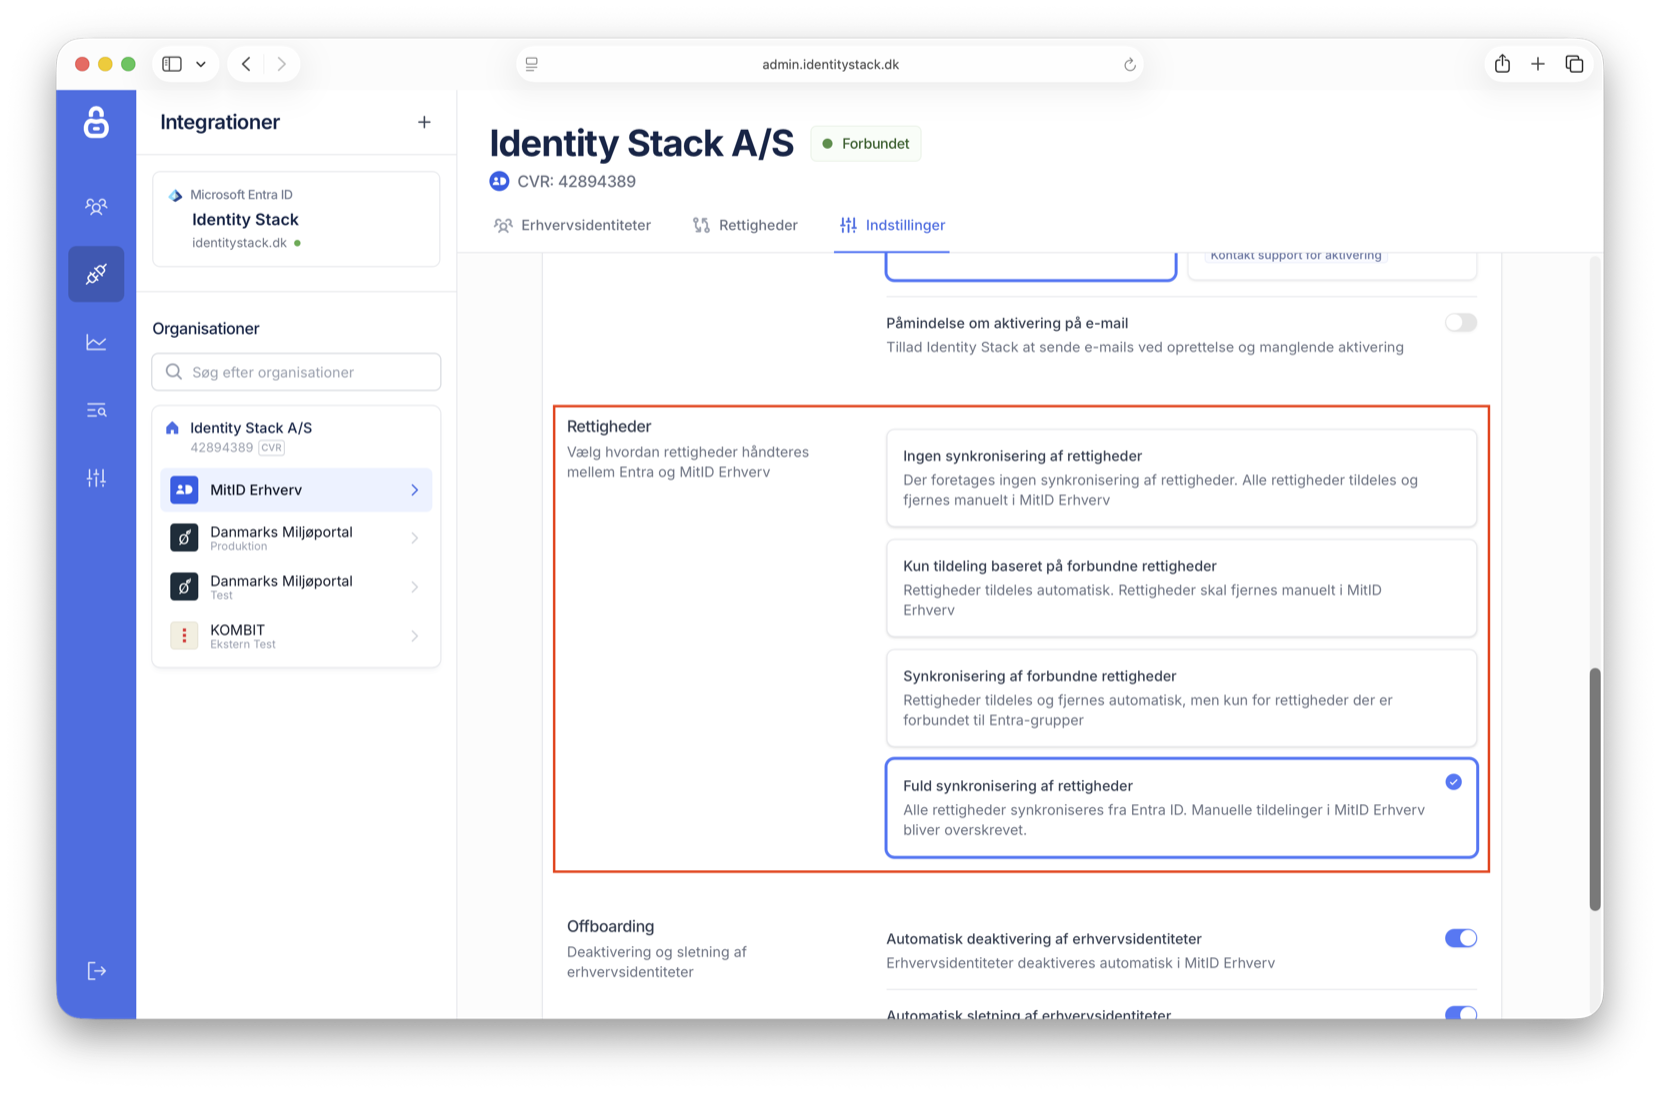Open the Identity Stack Entra ID card
Image resolution: width=1660 pixels, height=1093 pixels.
[296, 219]
